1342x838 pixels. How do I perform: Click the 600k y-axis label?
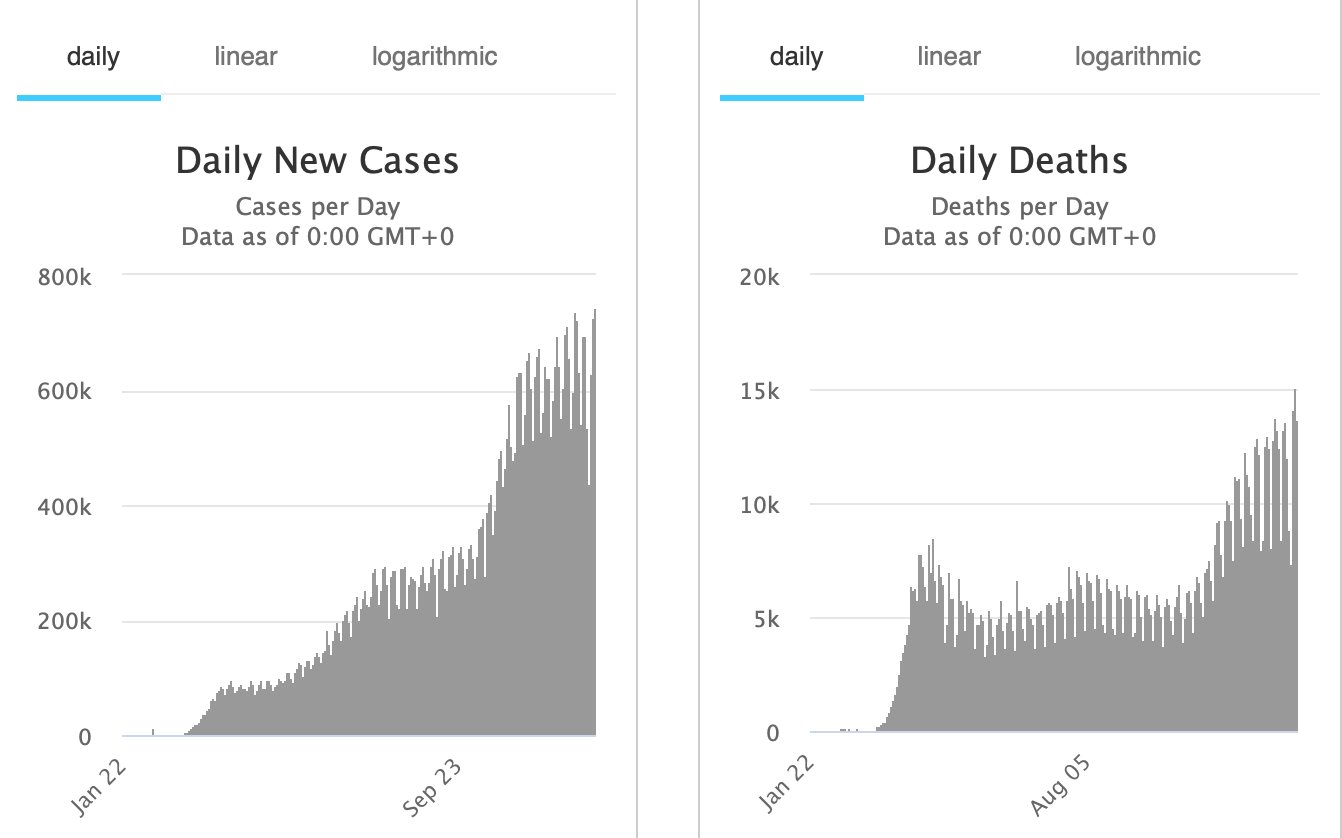64,391
